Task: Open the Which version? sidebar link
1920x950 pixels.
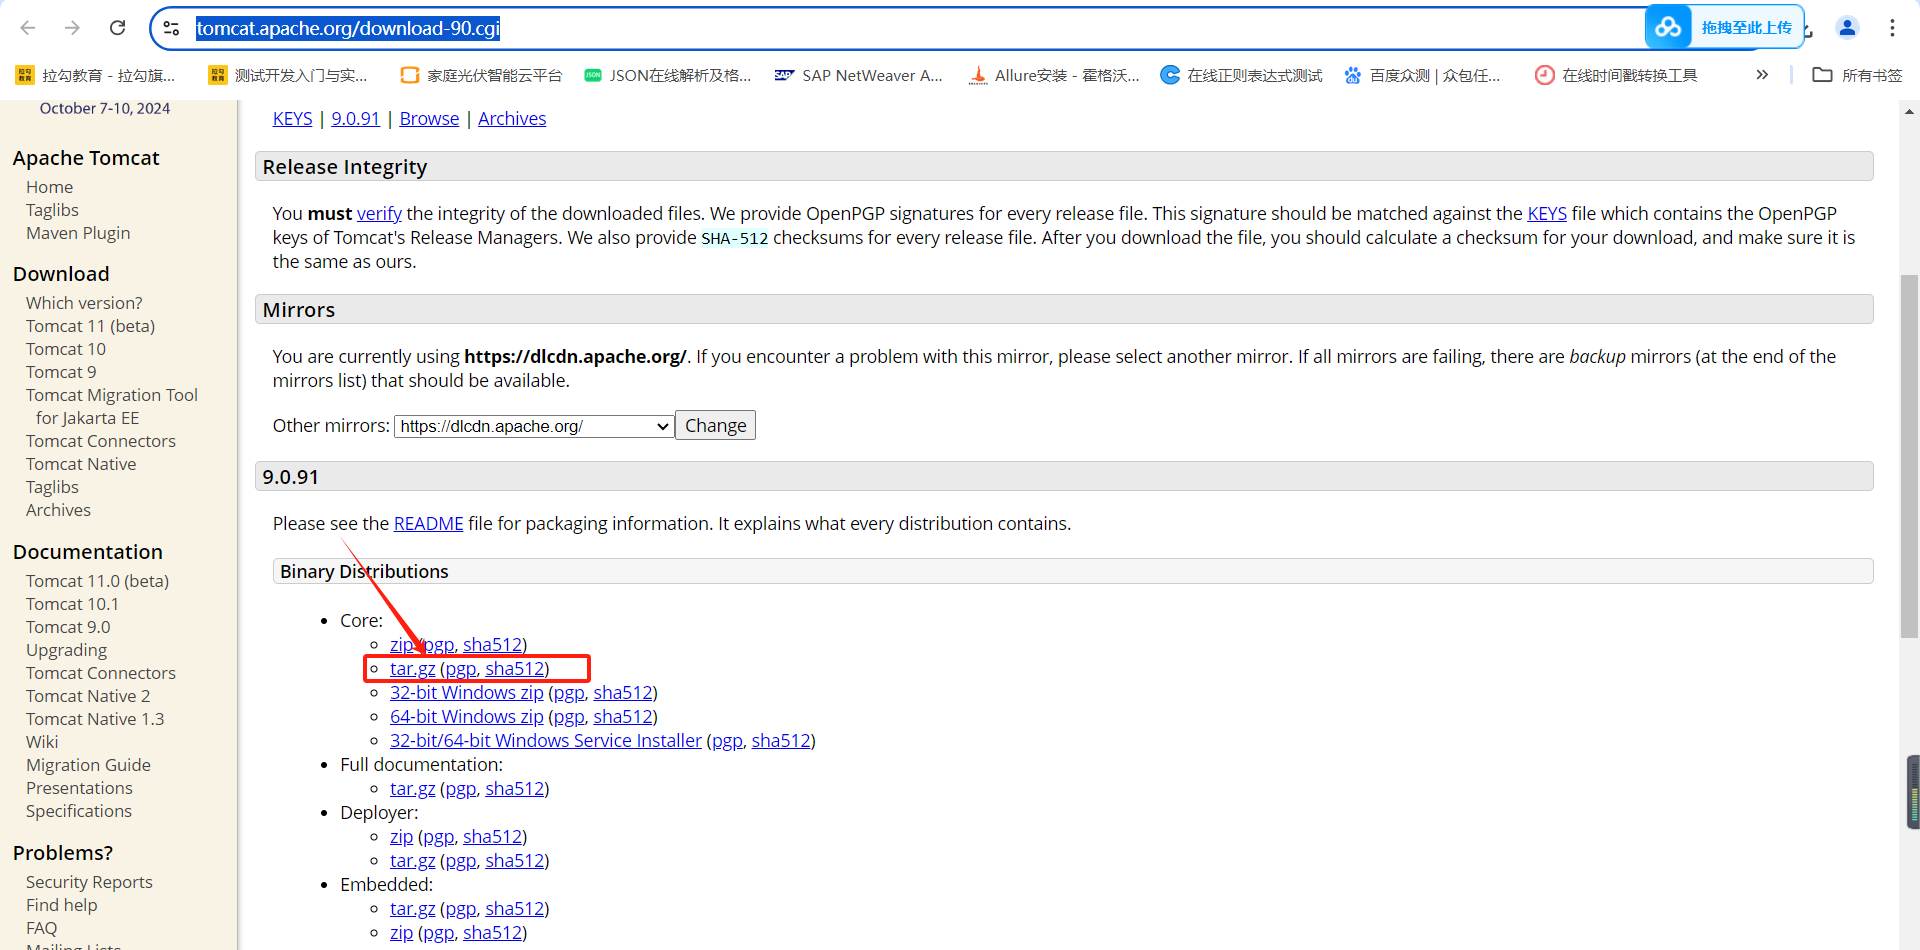Action: click(x=84, y=303)
